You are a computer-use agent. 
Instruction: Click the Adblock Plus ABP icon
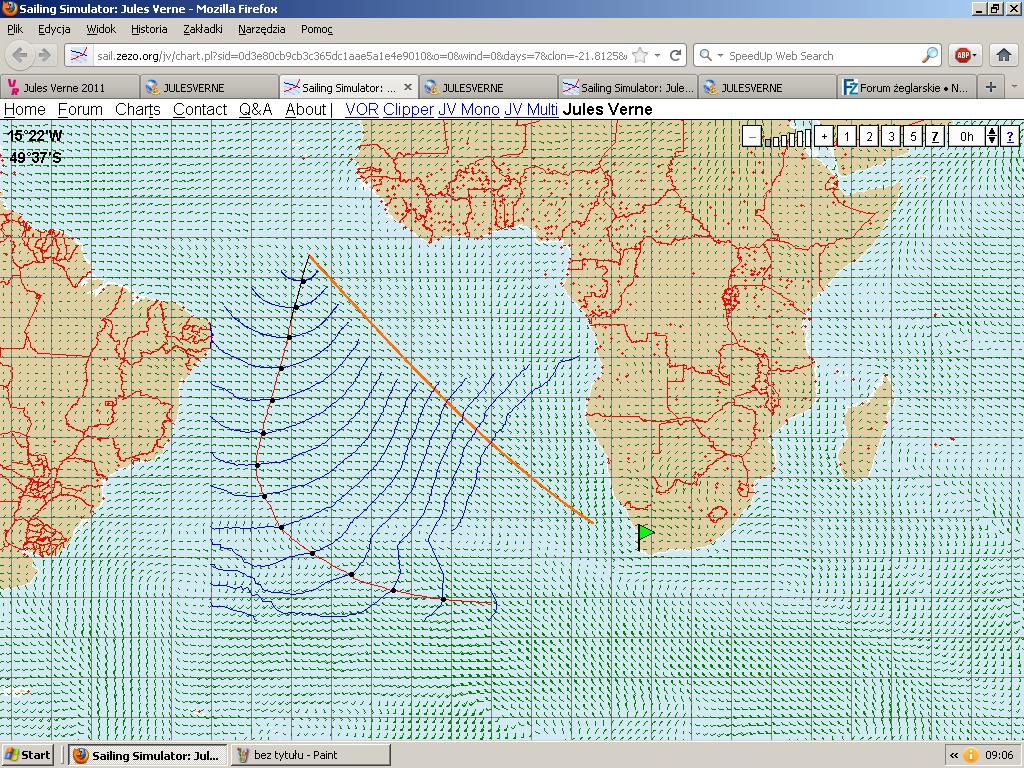[962, 56]
